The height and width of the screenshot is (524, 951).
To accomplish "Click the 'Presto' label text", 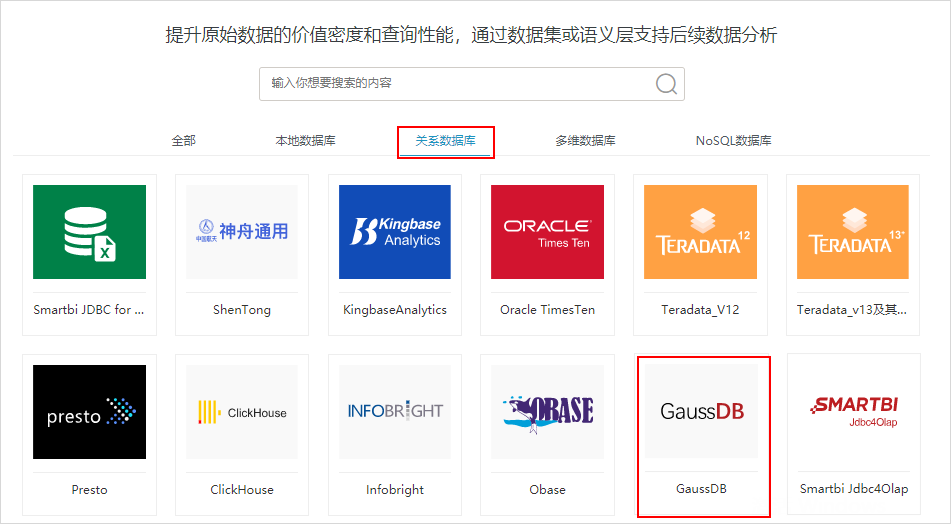I will point(89,490).
